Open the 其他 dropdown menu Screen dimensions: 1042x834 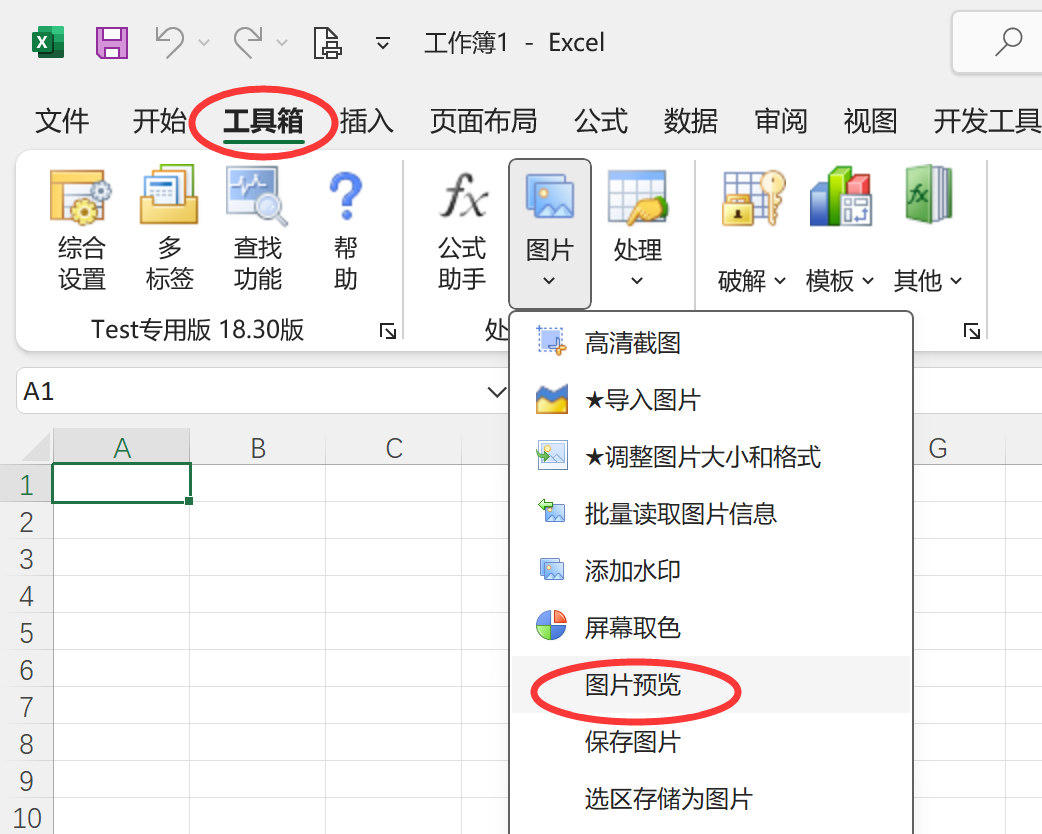click(x=928, y=281)
